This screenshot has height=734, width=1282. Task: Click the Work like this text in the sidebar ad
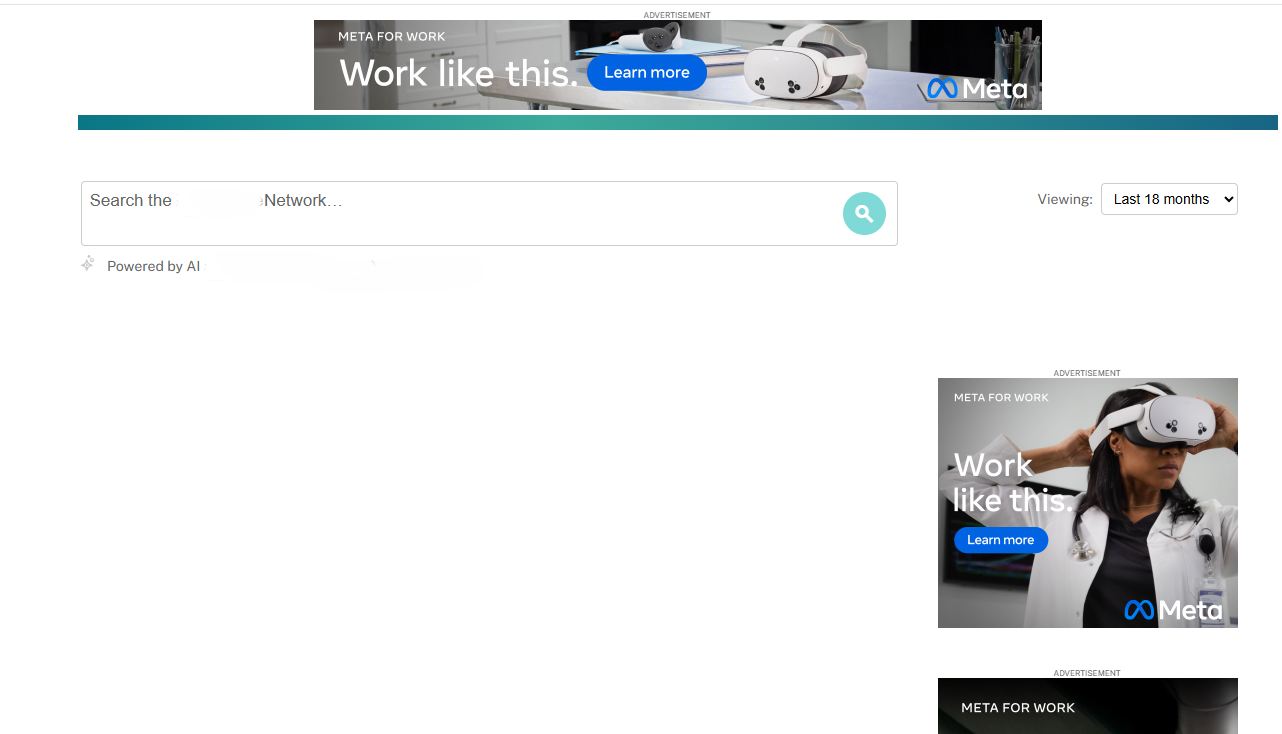click(x=1010, y=482)
